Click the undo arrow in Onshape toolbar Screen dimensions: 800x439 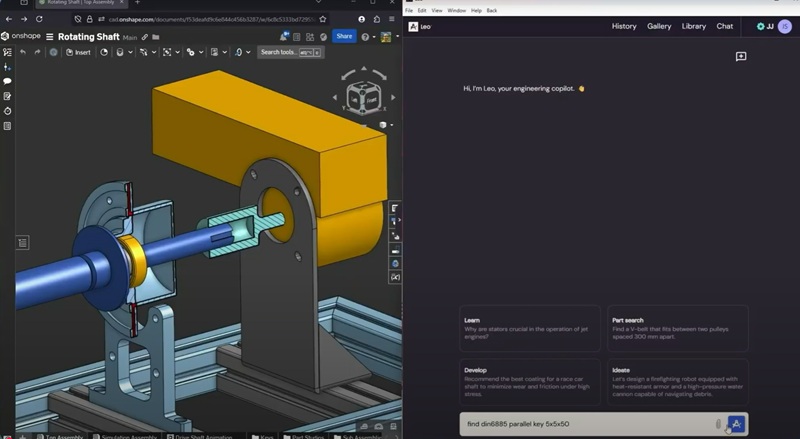(x=23, y=52)
